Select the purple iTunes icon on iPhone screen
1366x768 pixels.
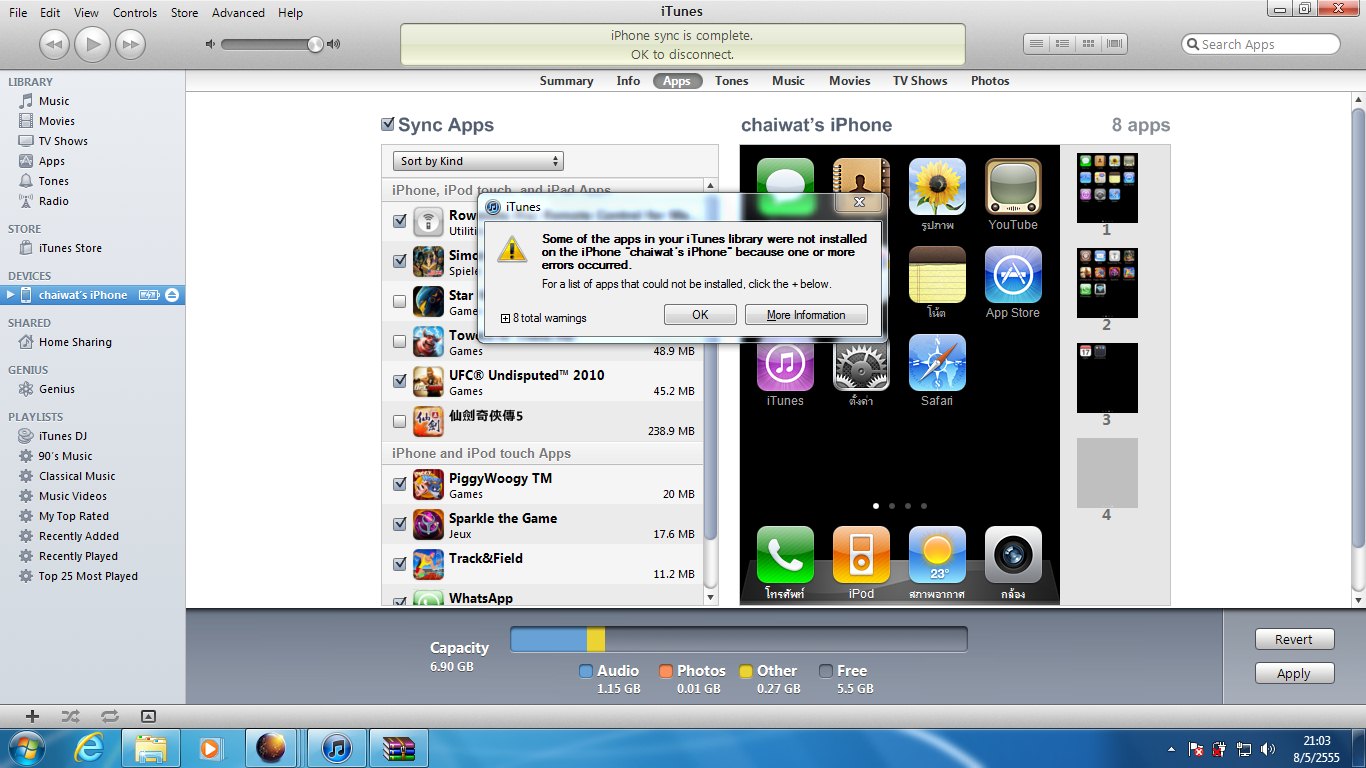[x=785, y=362]
